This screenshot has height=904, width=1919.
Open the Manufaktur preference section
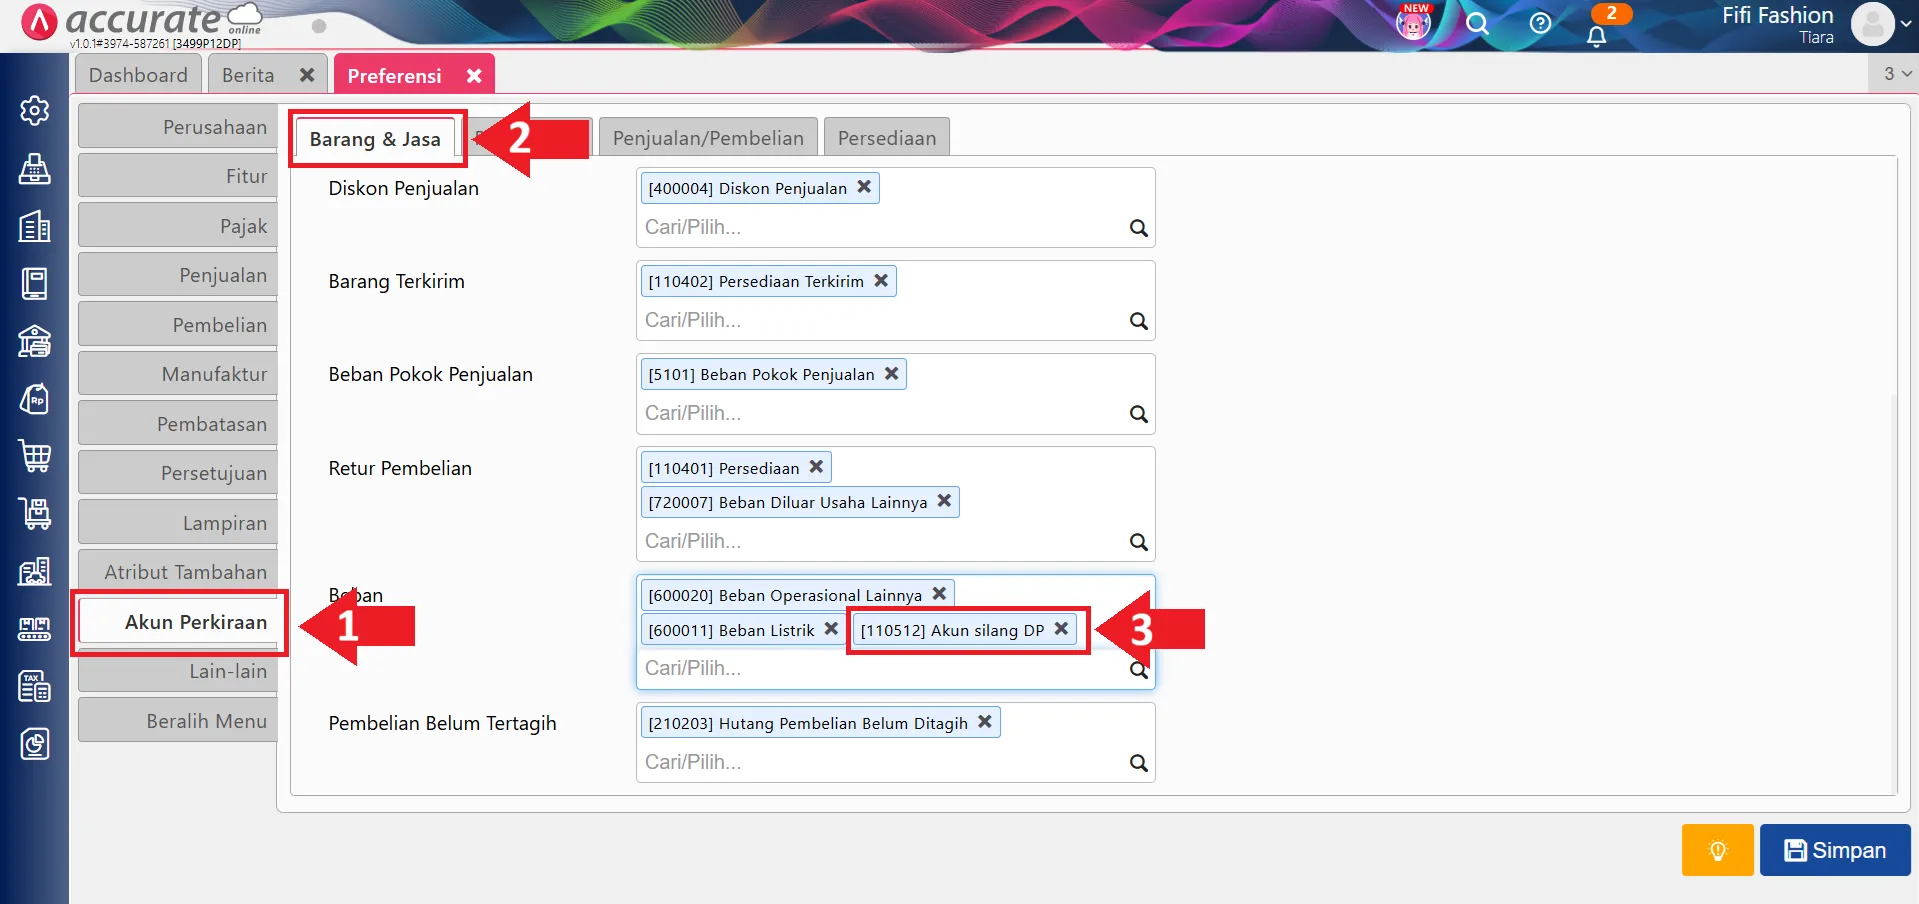point(178,374)
